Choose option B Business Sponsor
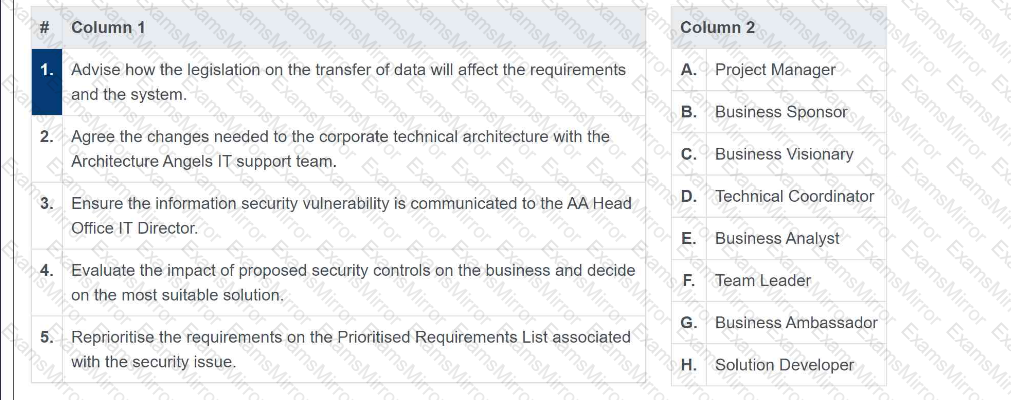 pos(781,112)
